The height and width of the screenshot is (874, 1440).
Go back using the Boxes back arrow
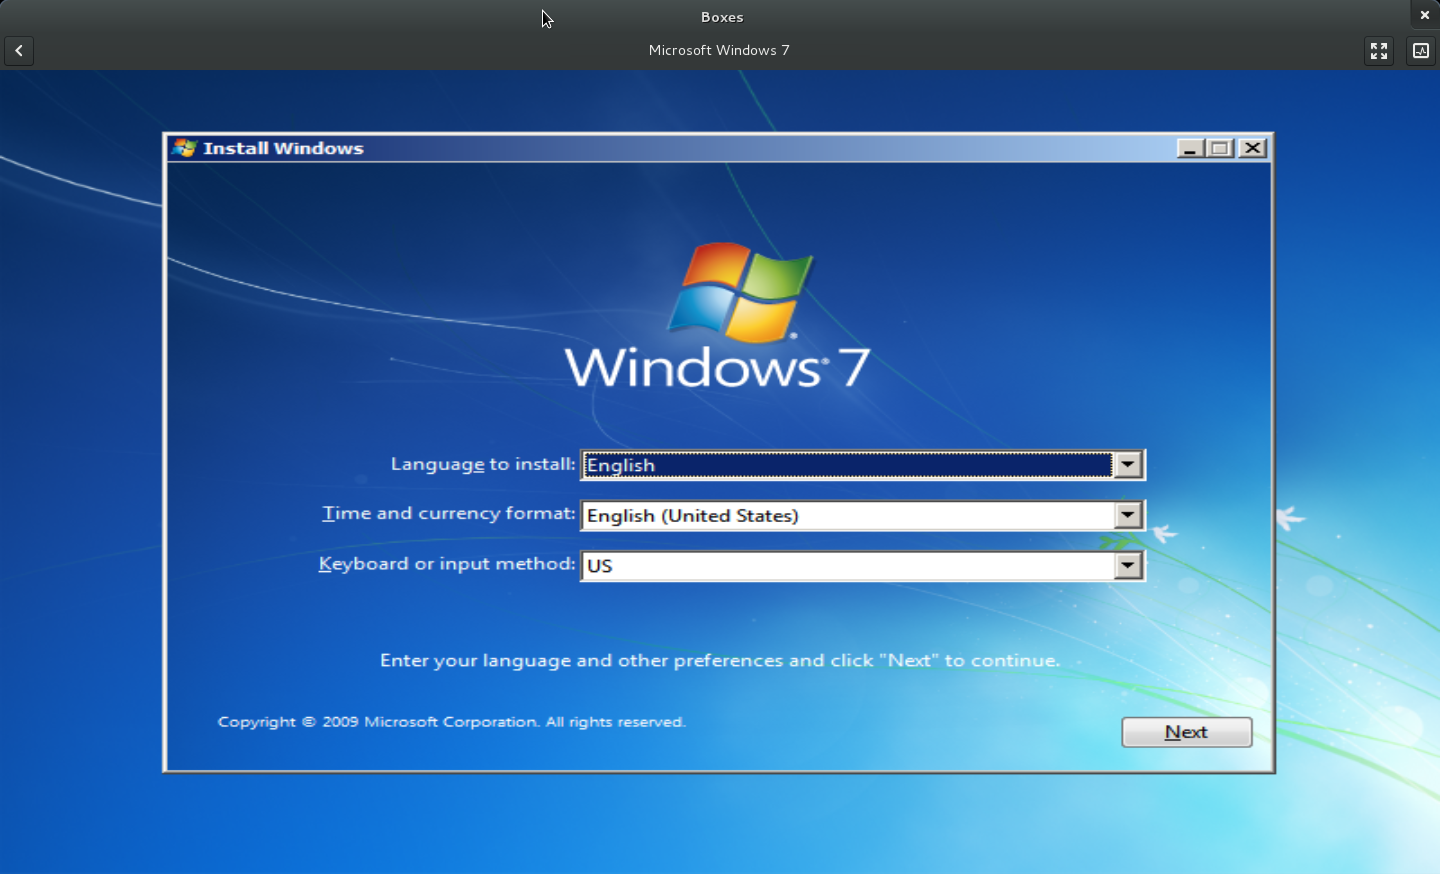click(x=19, y=51)
